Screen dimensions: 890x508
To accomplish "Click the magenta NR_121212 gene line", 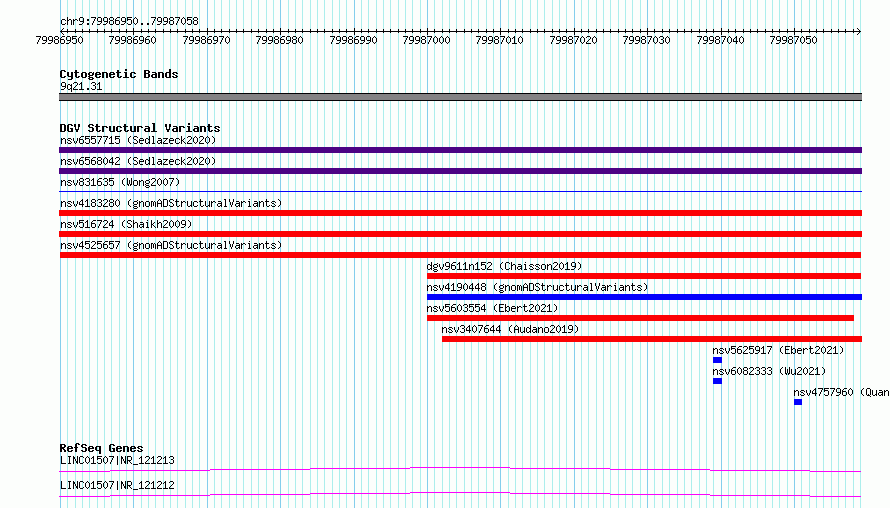I will [460, 494].
